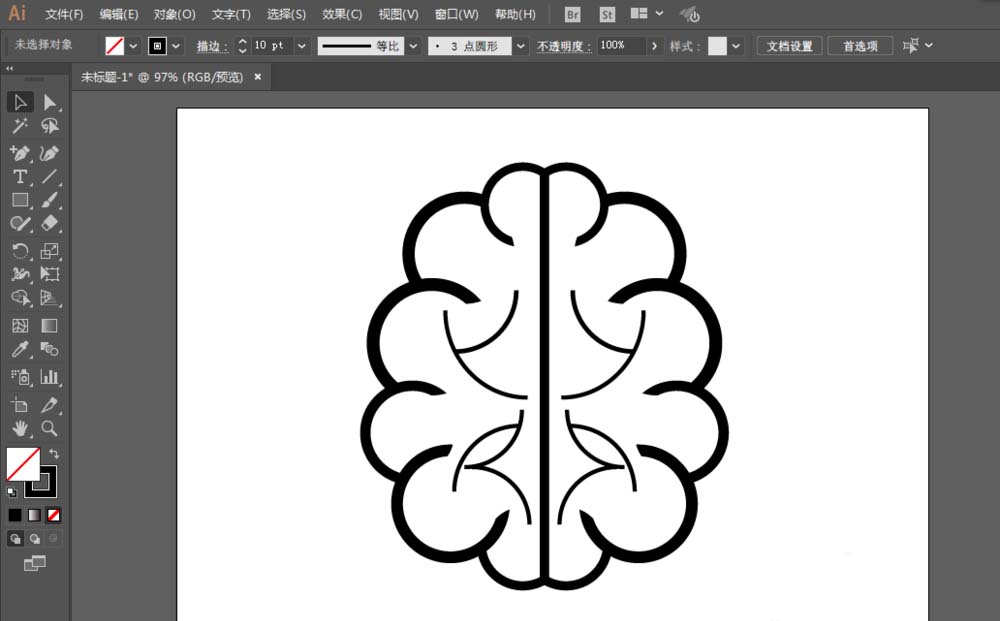
Task: Open 首选项 preferences
Action: click(860, 45)
